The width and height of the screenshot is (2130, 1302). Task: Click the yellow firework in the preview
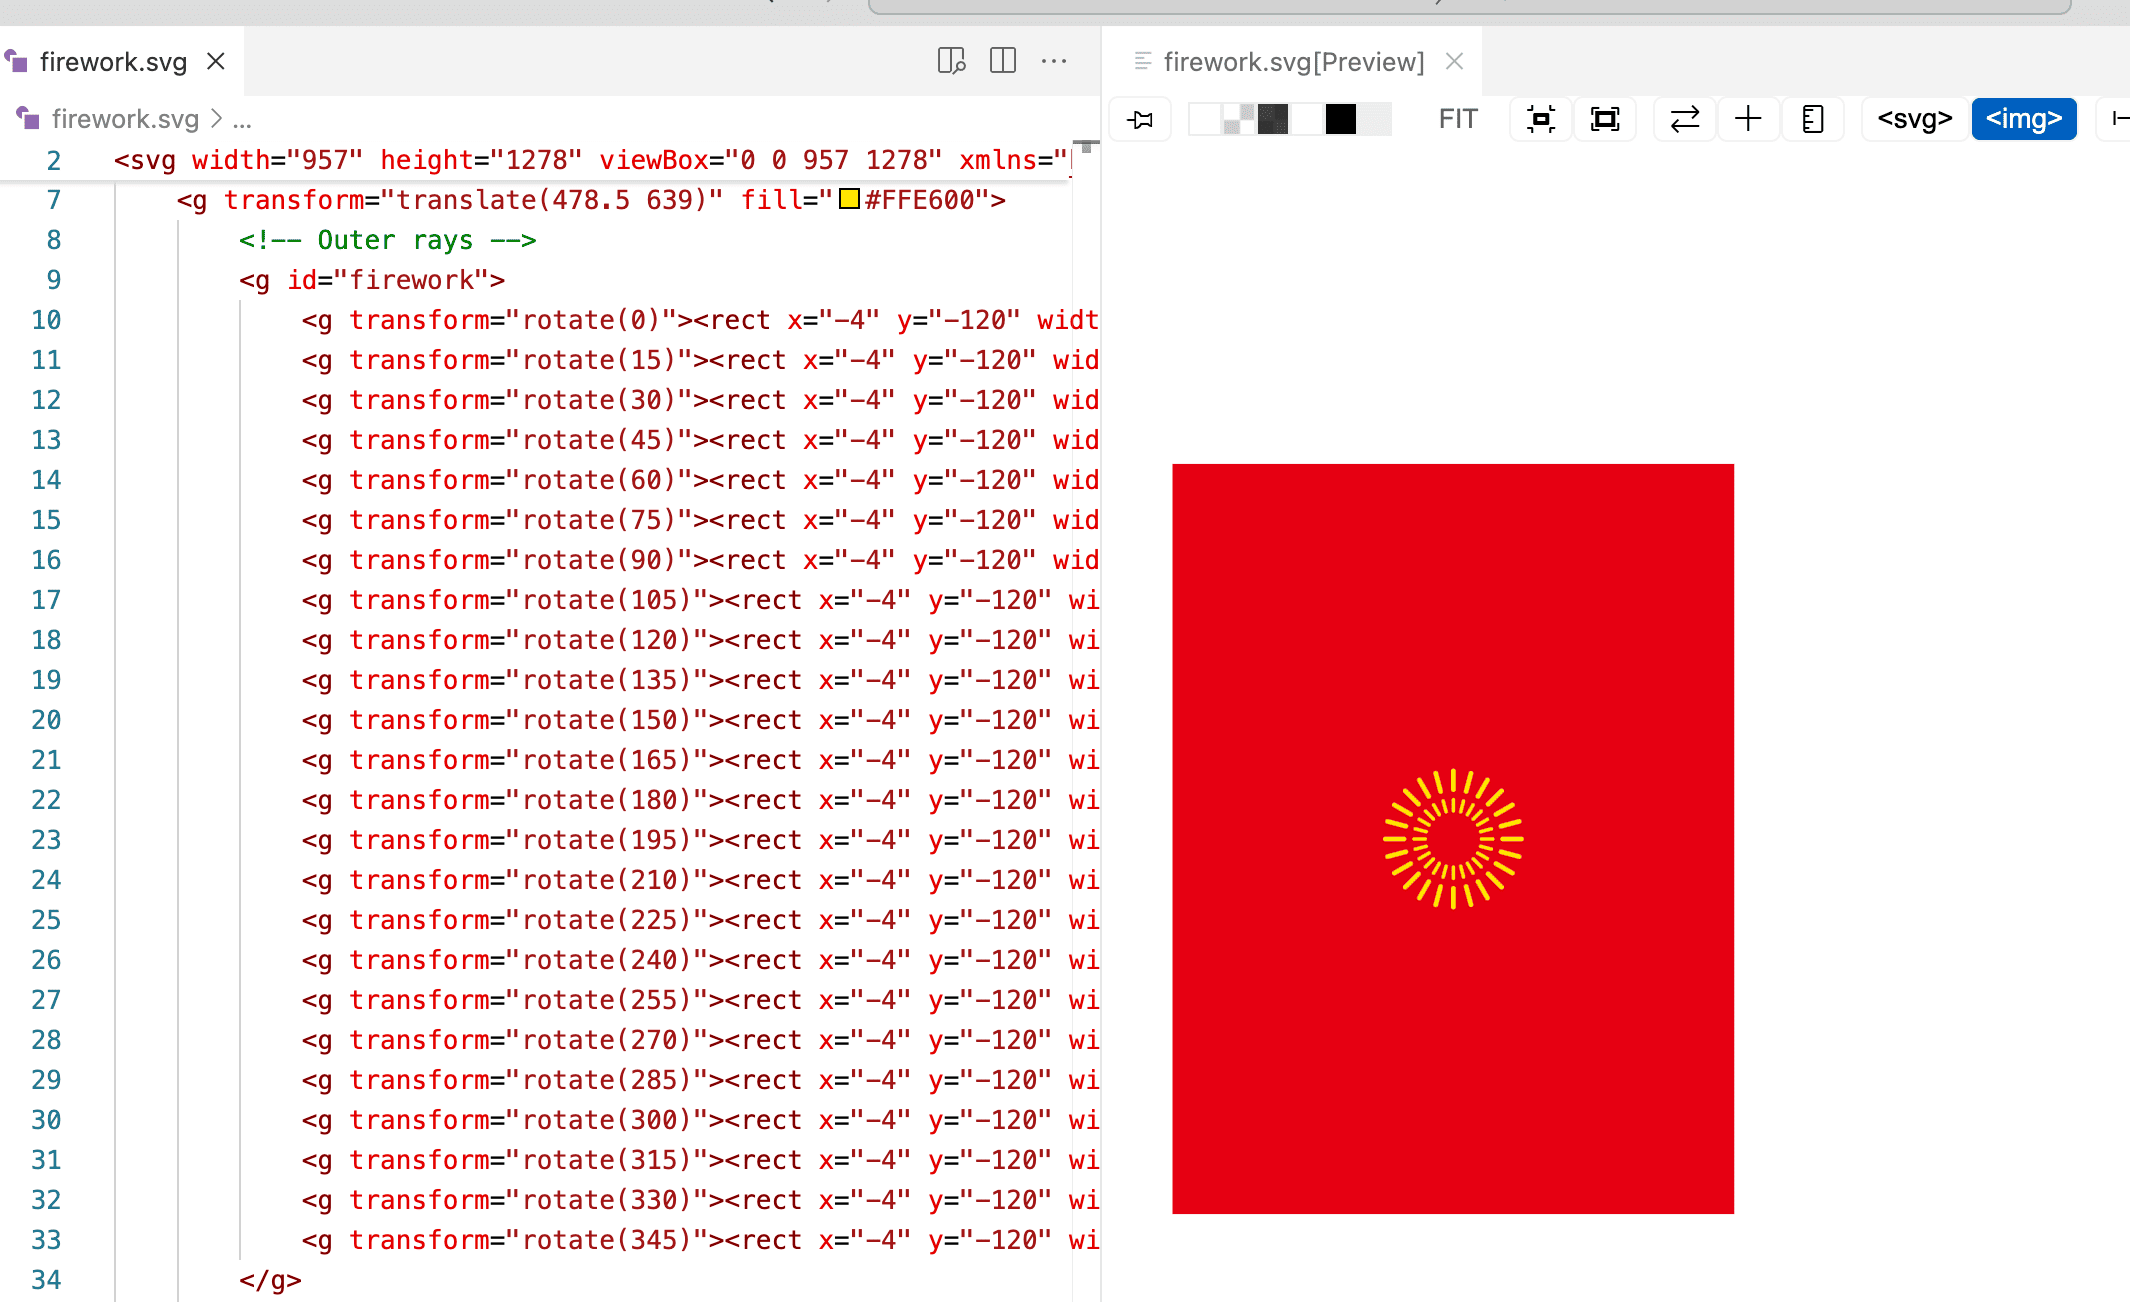1453,839
